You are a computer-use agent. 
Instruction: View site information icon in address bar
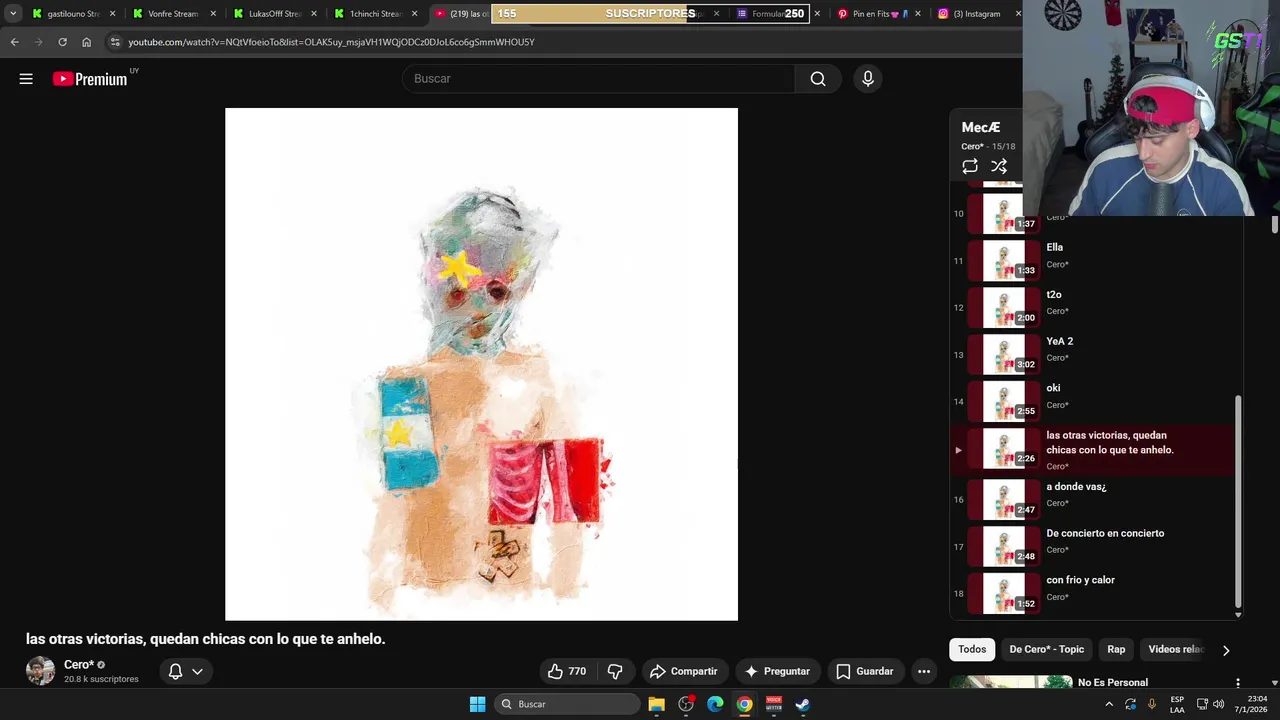[115, 42]
